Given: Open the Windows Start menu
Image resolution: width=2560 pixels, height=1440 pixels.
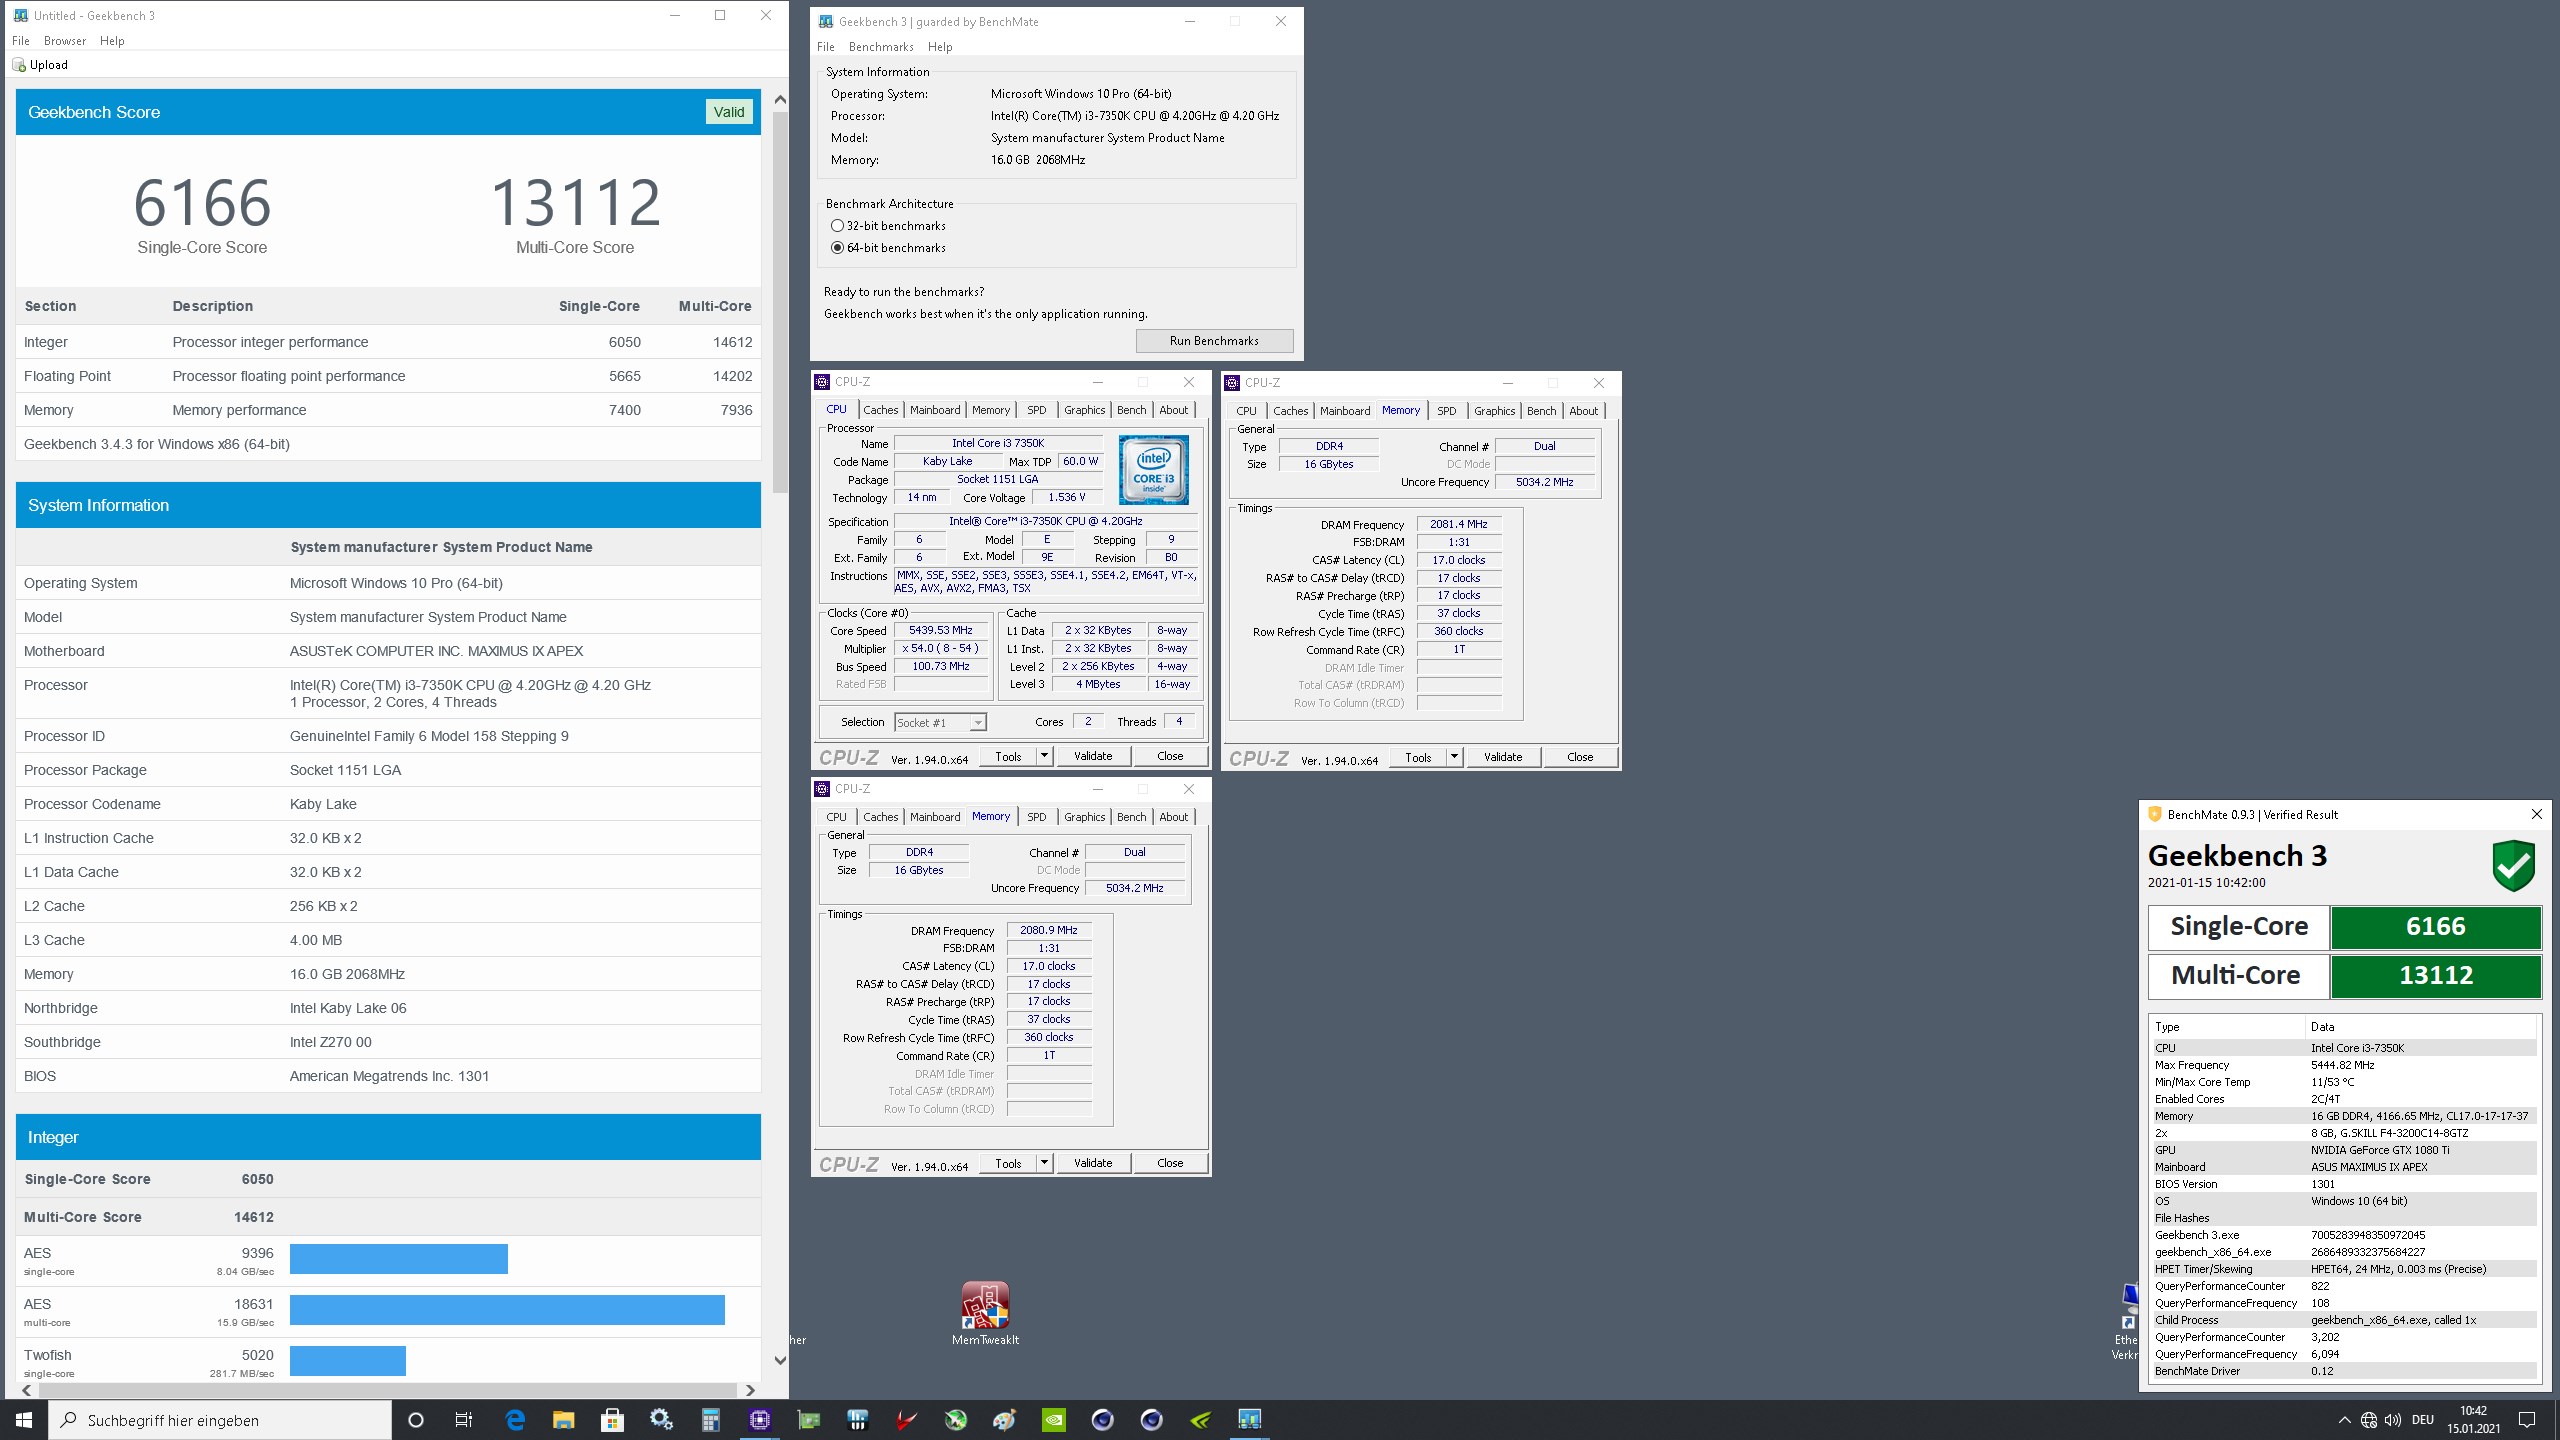Looking at the screenshot, I should point(24,1420).
